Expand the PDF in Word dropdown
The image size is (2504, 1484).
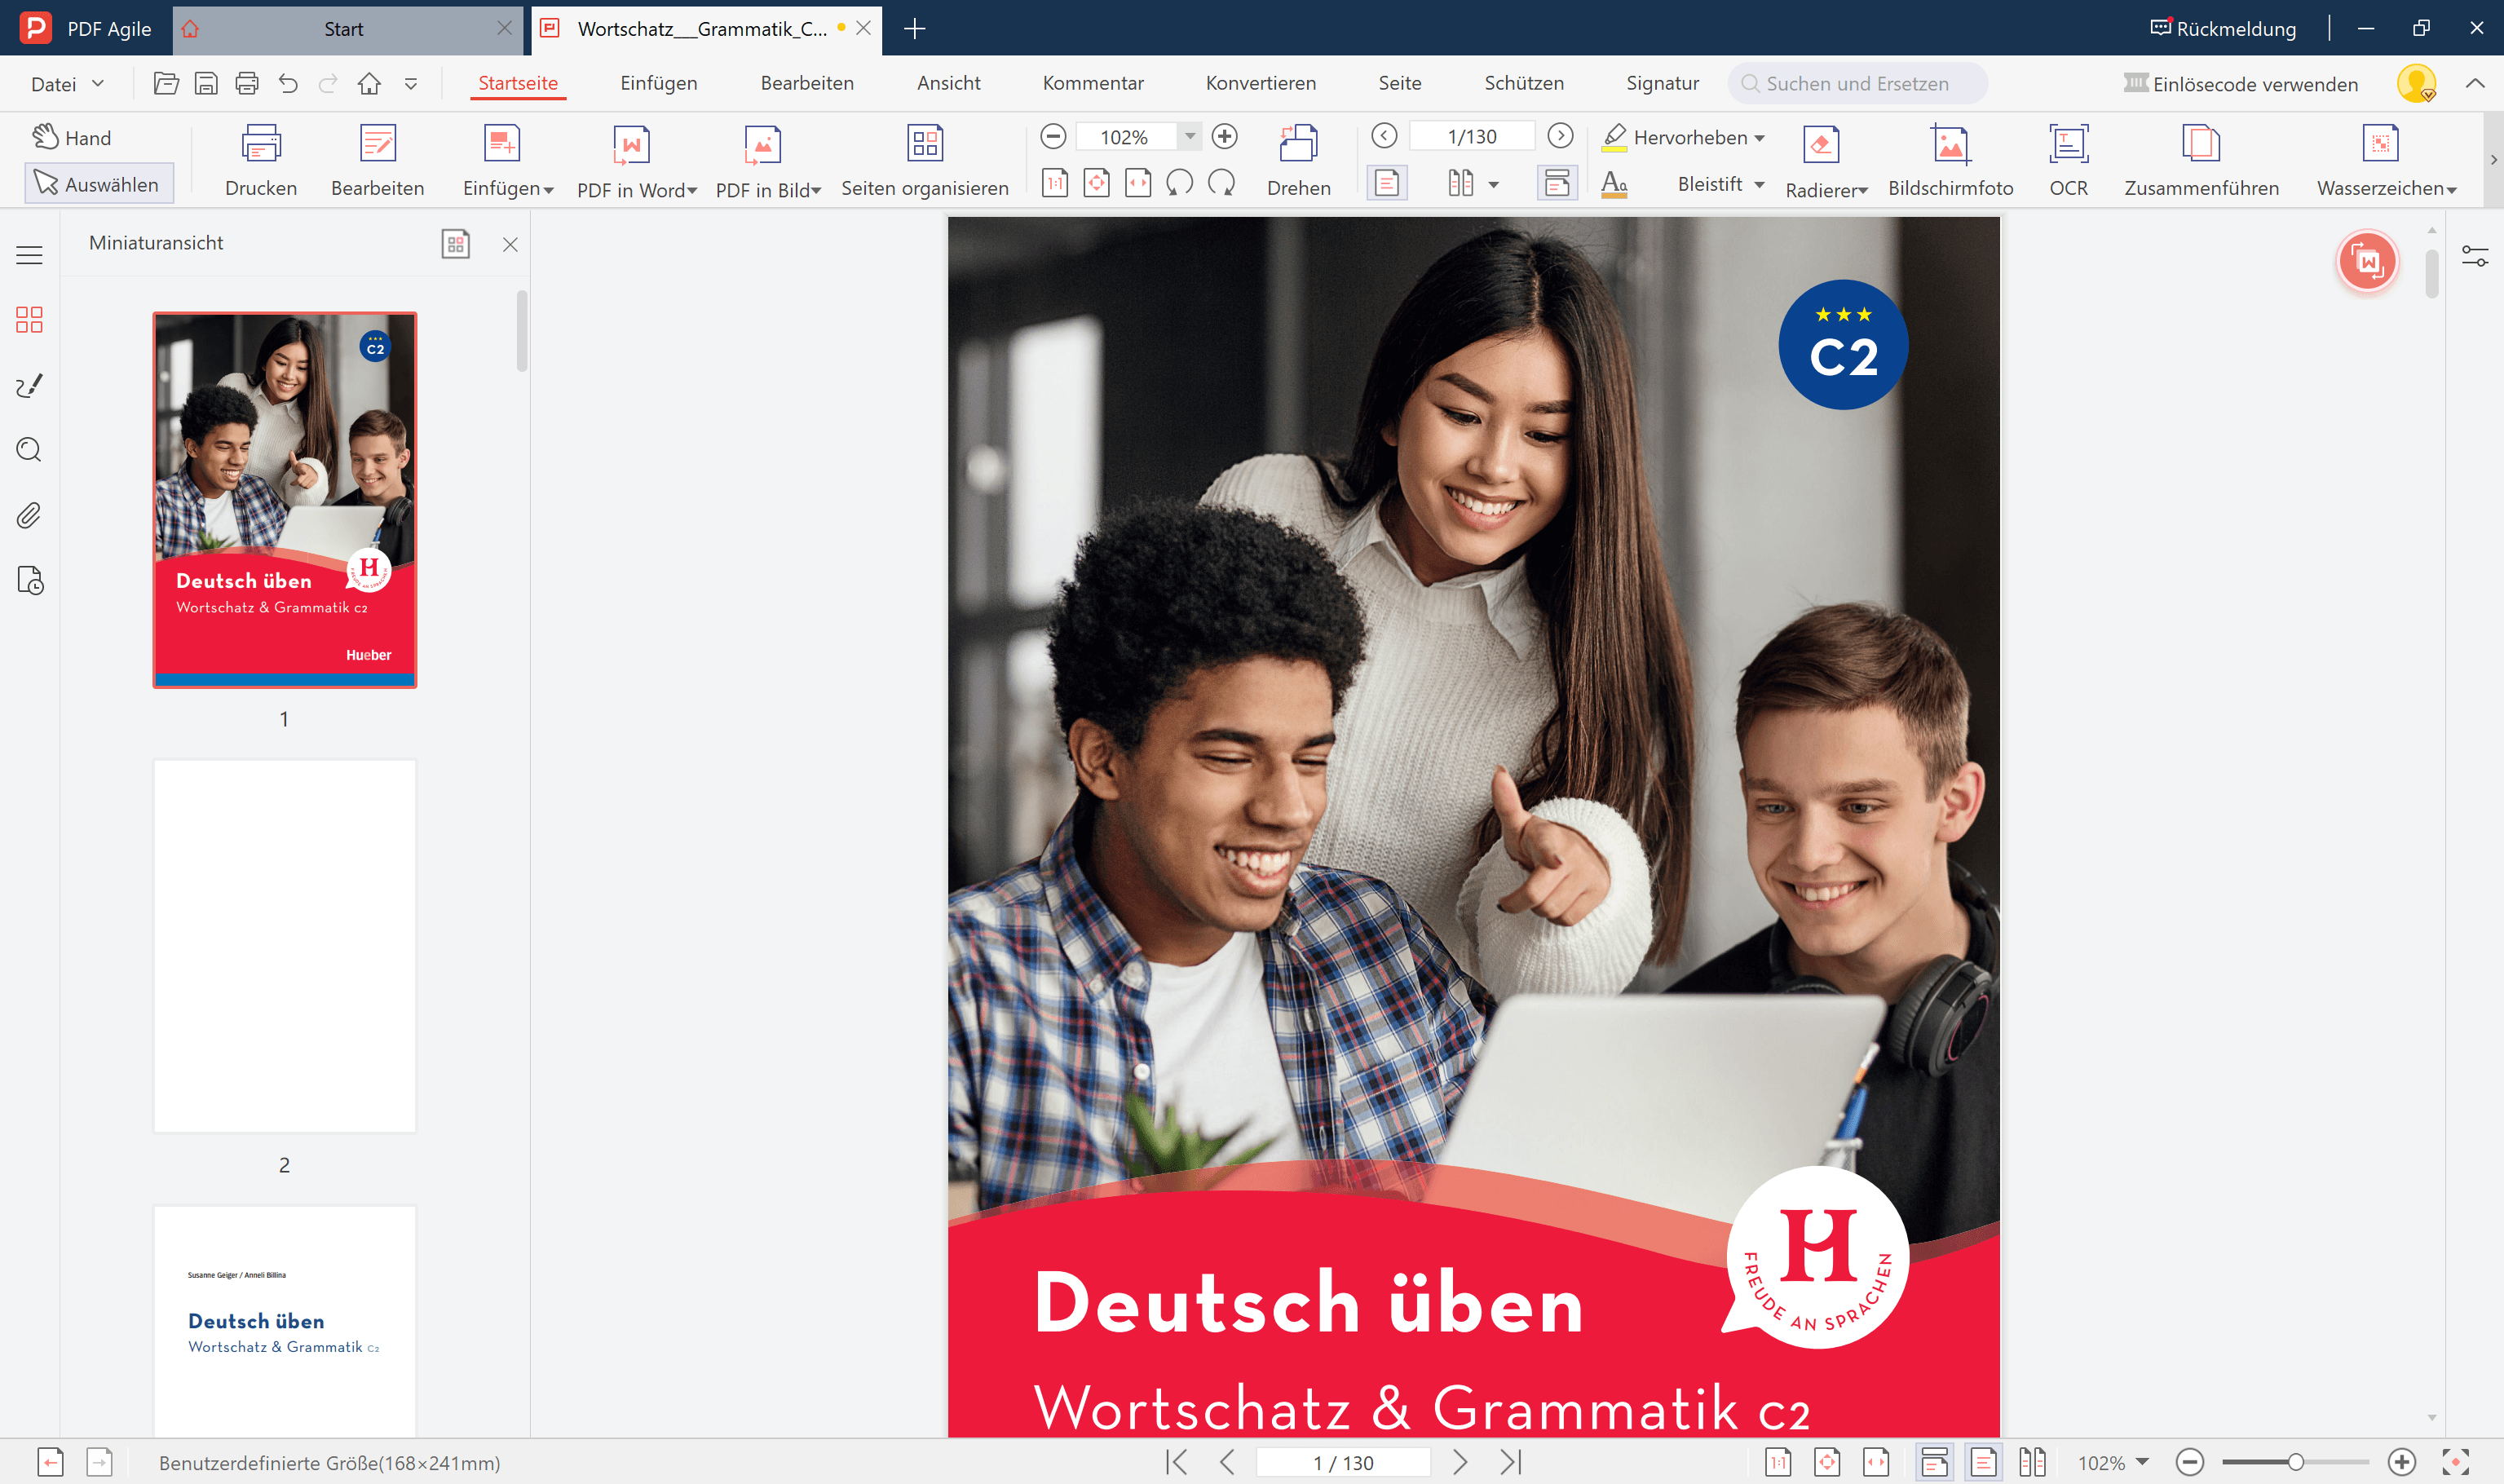692,190
